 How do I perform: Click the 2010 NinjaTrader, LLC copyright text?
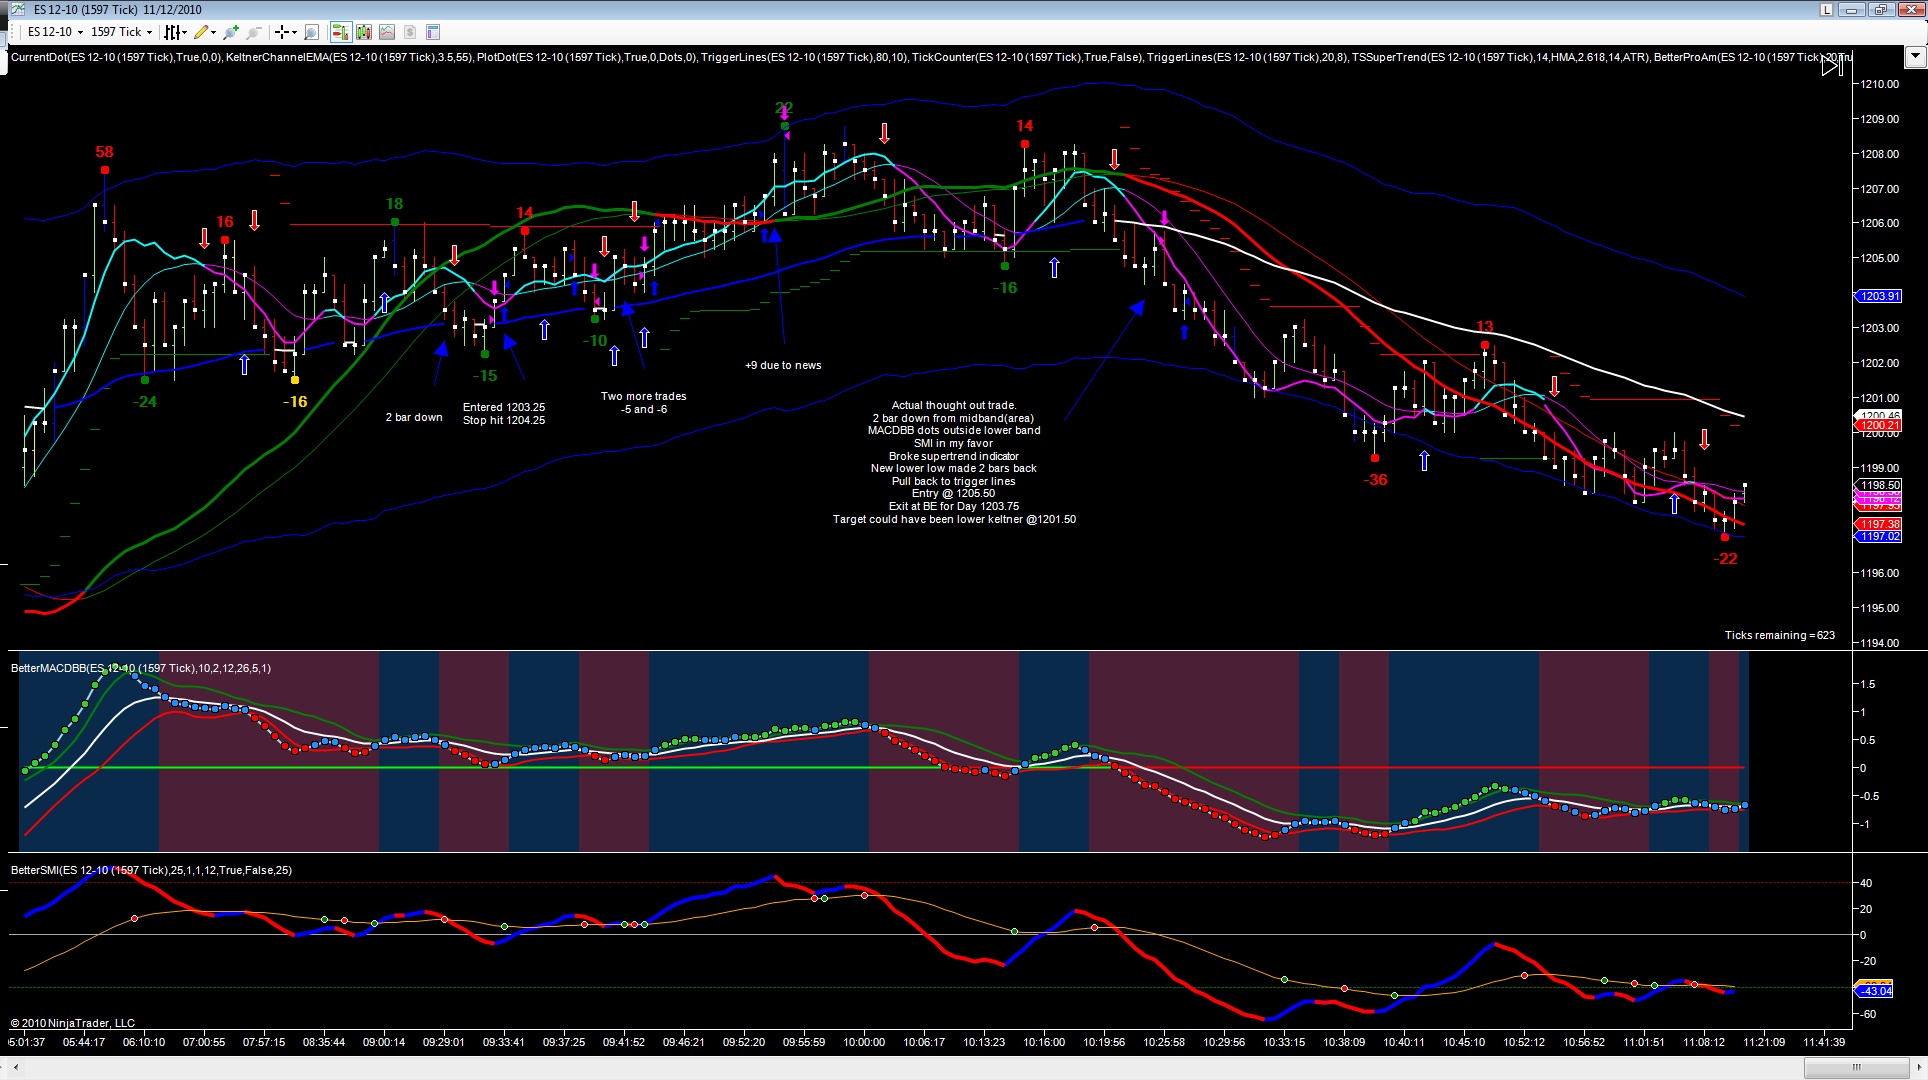pyautogui.click(x=73, y=1023)
